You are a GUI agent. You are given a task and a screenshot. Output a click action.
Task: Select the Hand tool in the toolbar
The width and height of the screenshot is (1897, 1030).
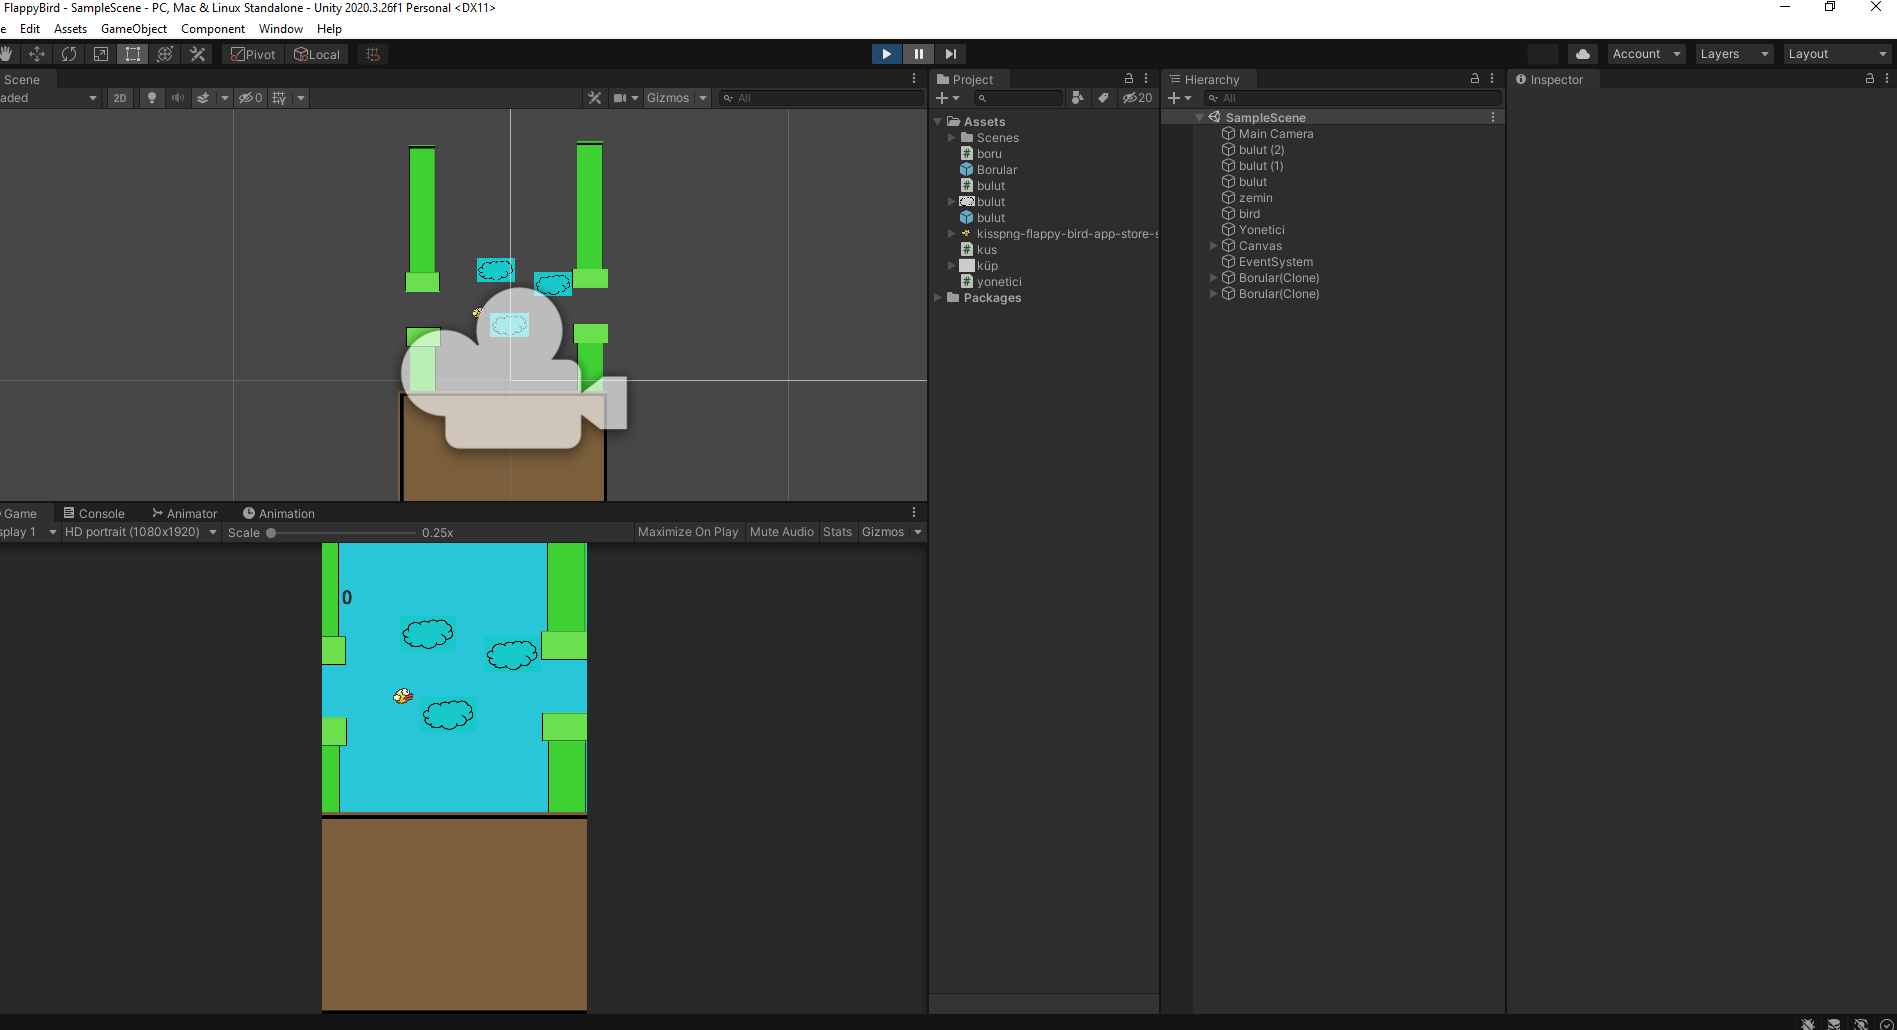pyautogui.click(x=7, y=54)
